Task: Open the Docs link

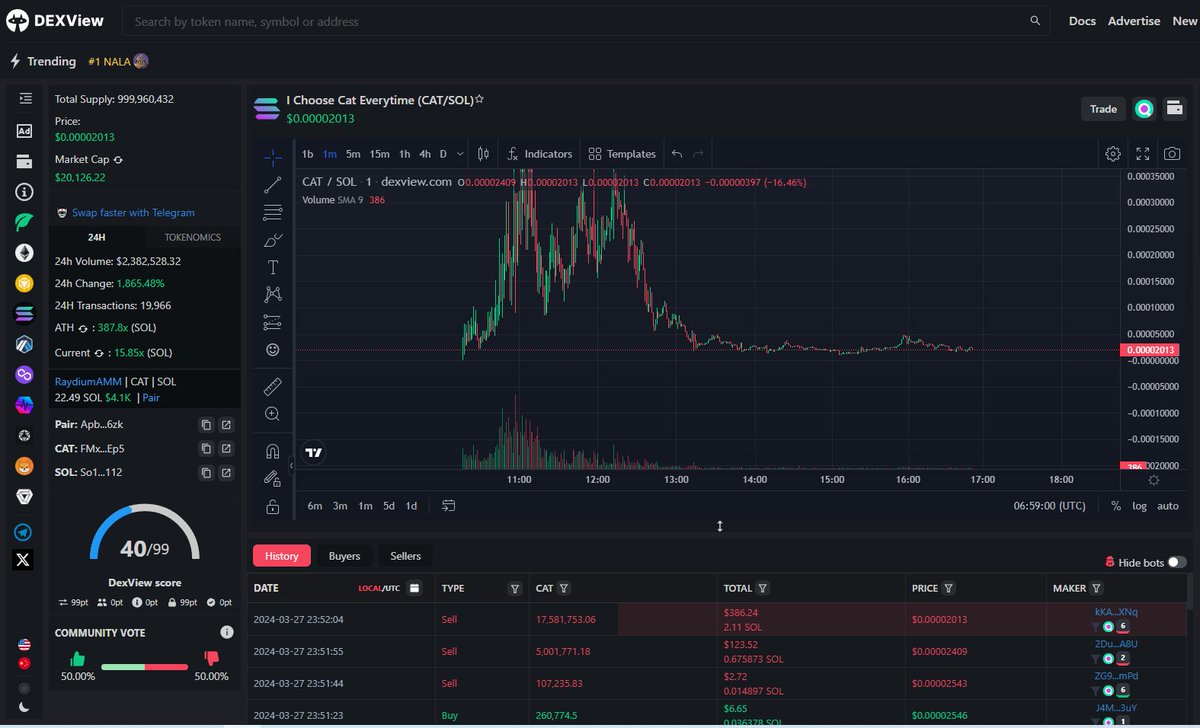Action: (x=1082, y=21)
